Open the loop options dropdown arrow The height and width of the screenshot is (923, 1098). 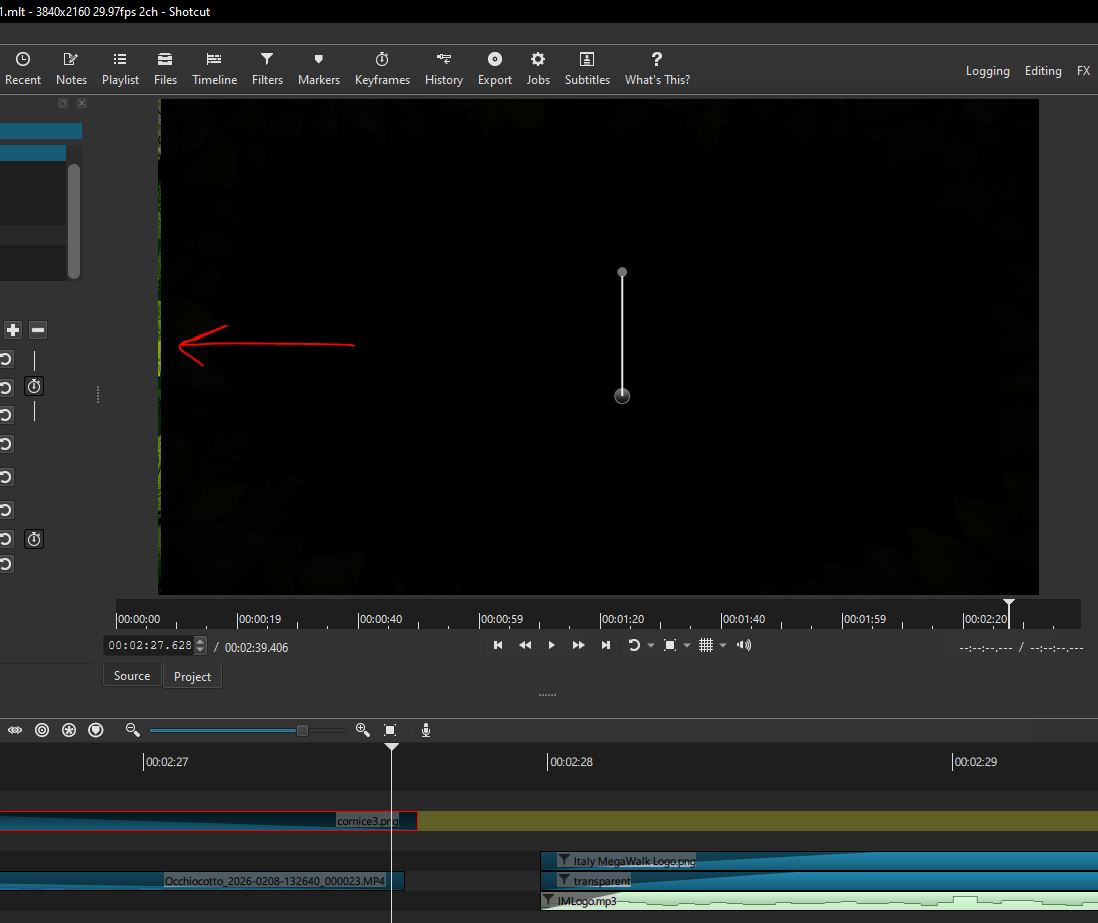point(651,646)
